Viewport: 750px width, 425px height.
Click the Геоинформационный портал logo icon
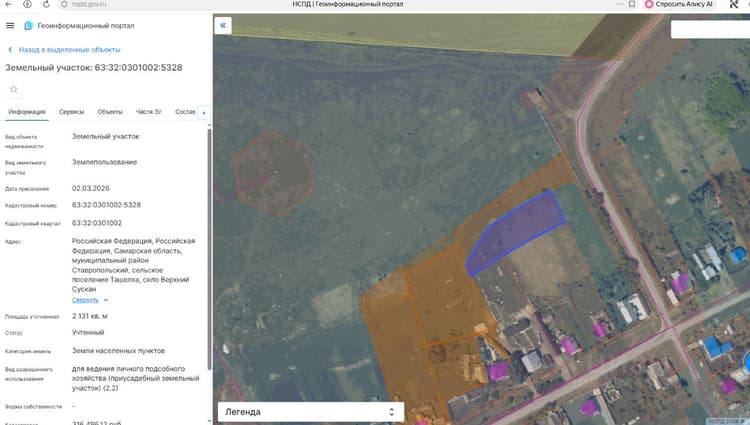[x=28, y=26]
